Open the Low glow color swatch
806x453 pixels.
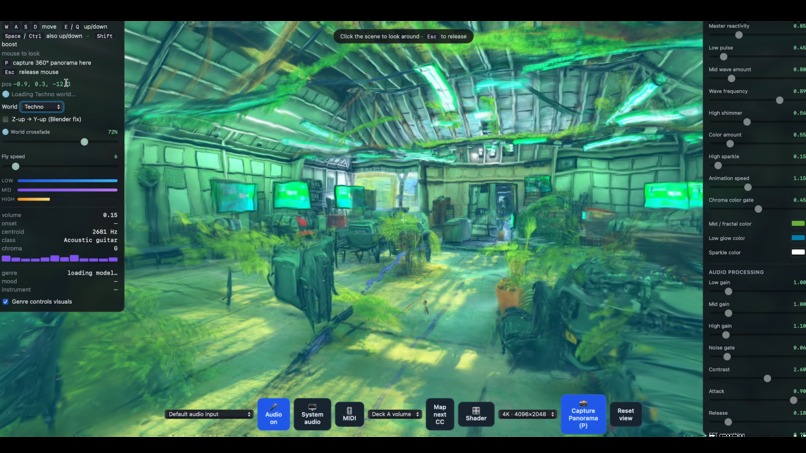798,238
